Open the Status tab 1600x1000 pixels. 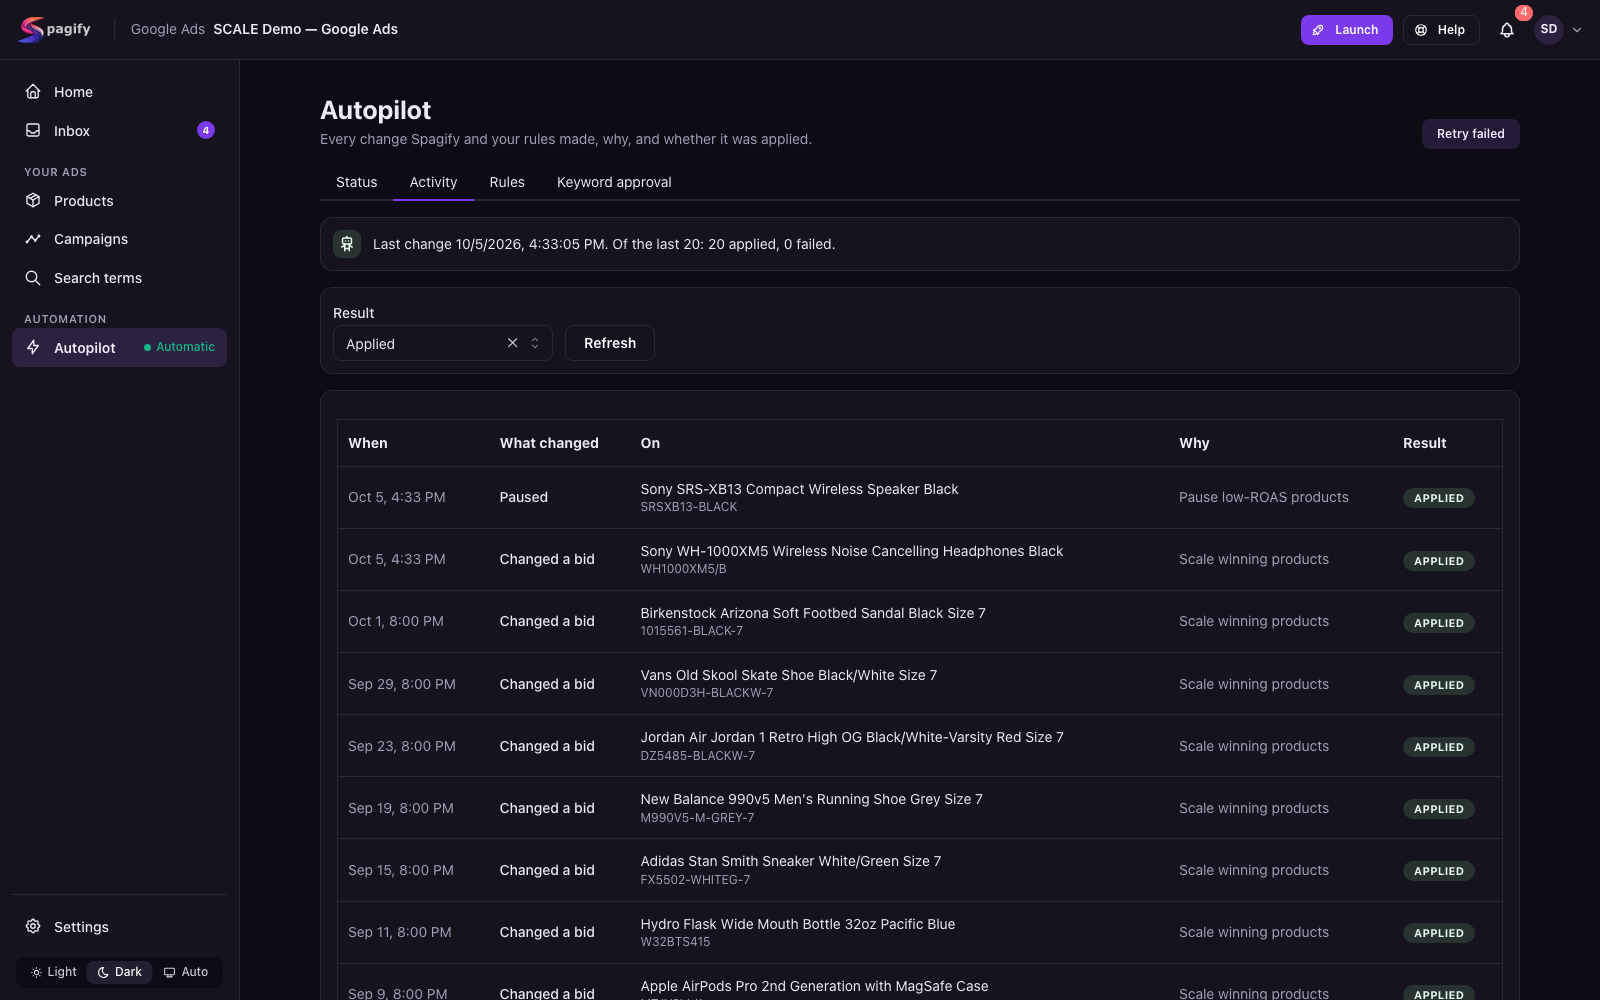coord(356,182)
